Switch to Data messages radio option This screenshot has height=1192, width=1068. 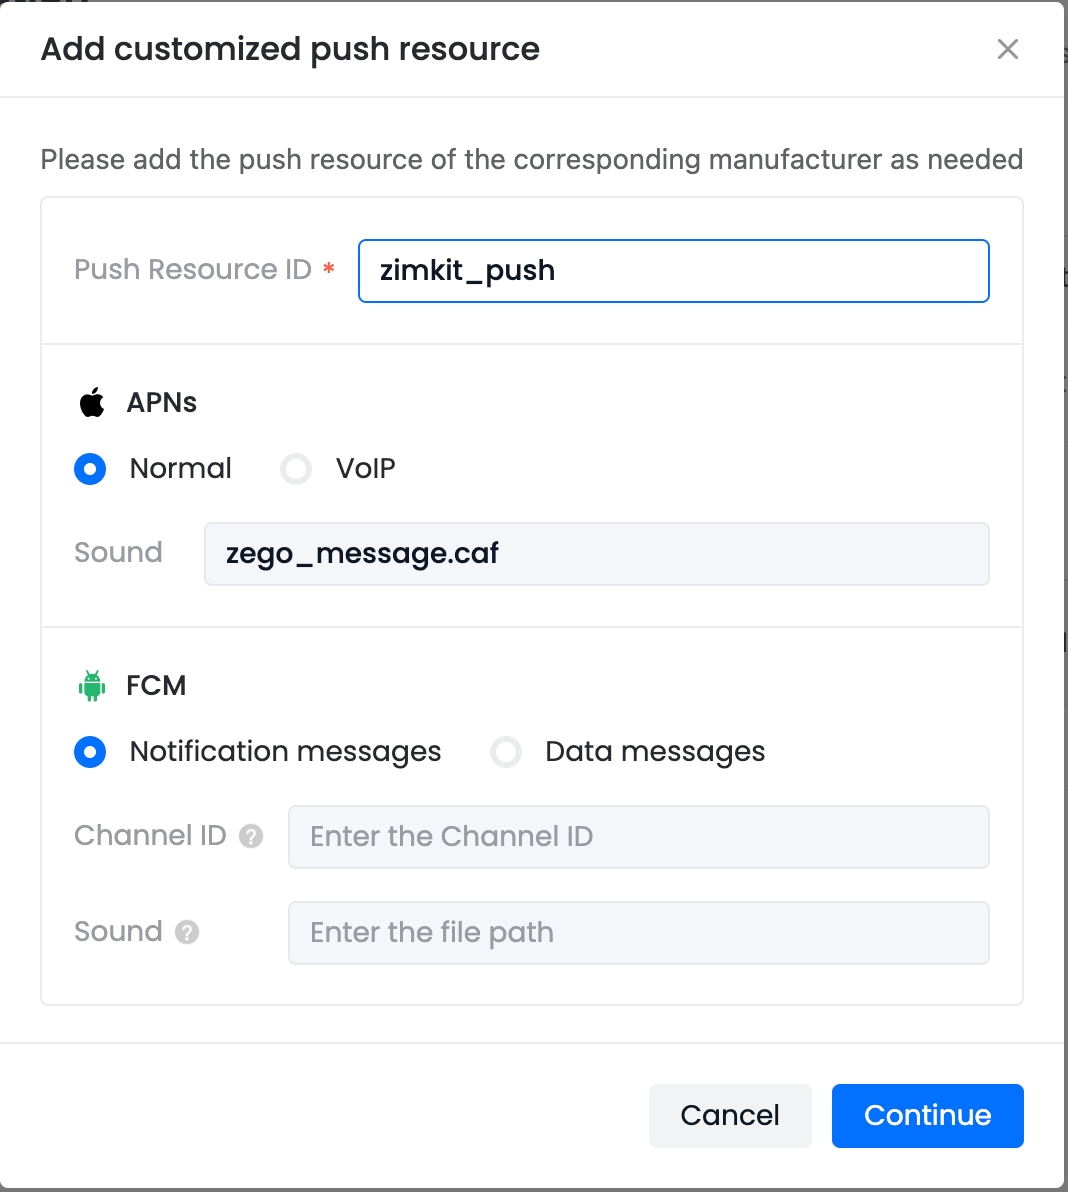506,752
